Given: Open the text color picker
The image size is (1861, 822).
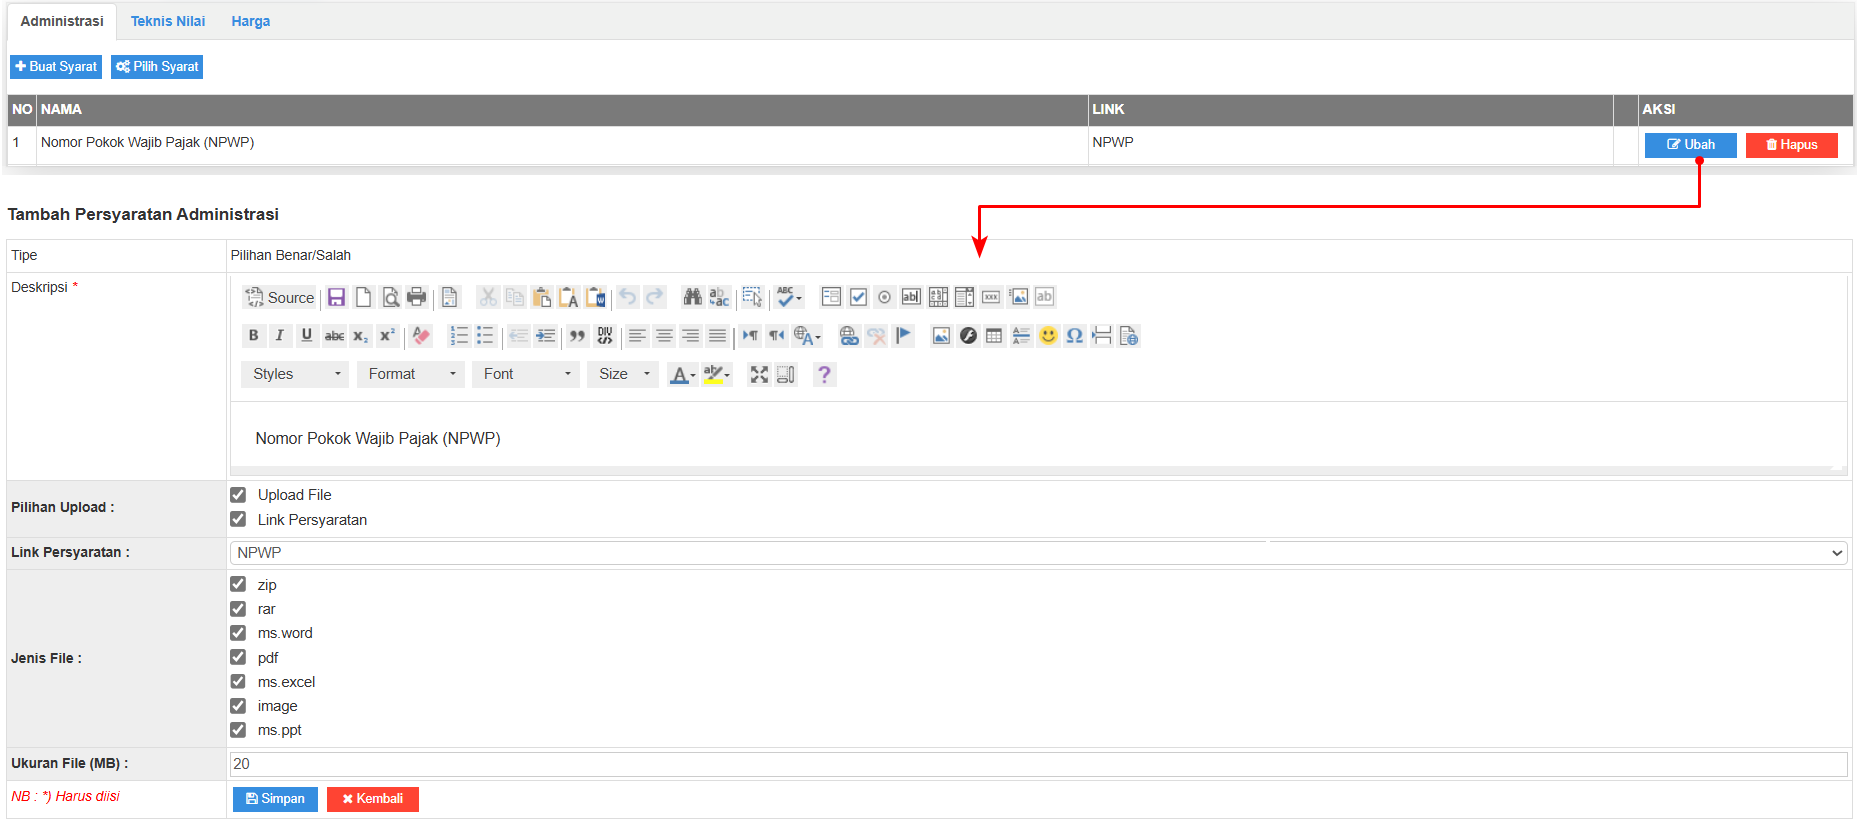Looking at the screenshot, I should [x=683, y=374].
